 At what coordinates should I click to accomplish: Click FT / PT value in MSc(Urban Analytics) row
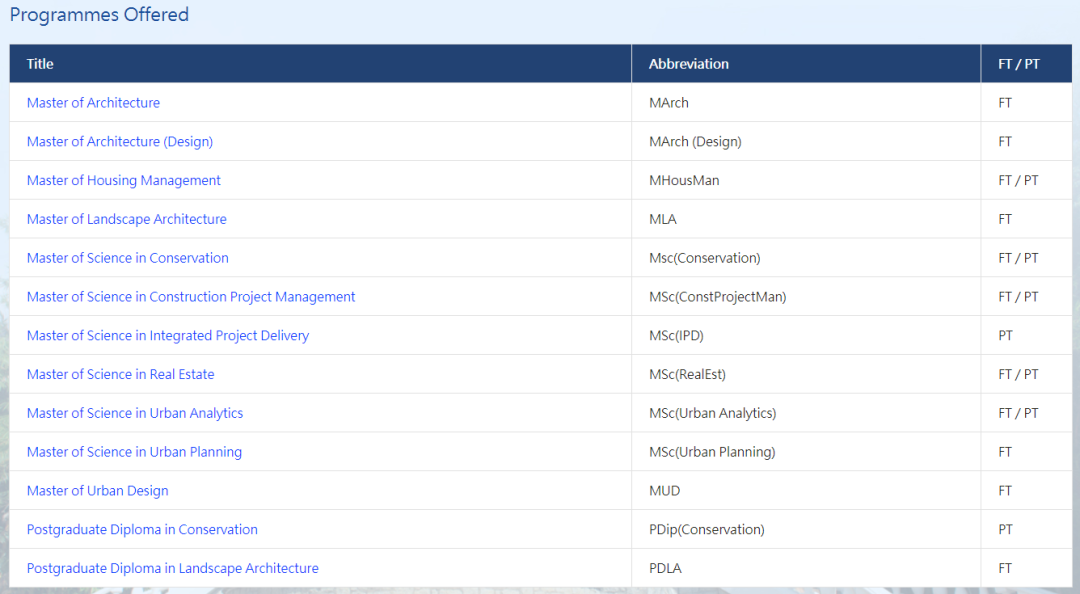(1018, 413)
